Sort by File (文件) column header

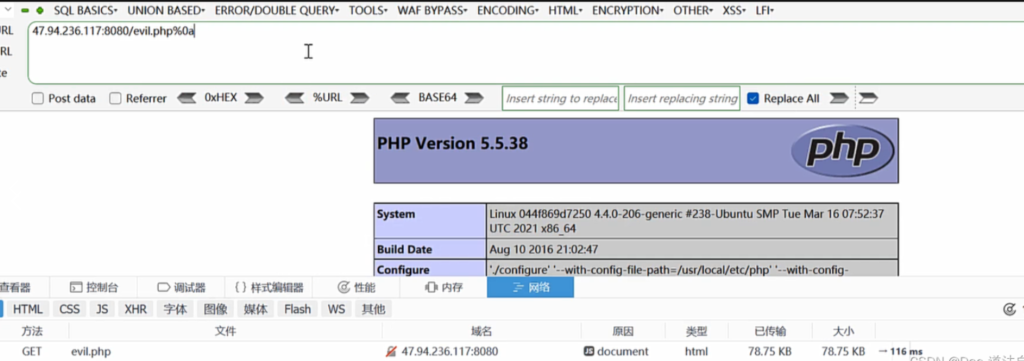225,332
